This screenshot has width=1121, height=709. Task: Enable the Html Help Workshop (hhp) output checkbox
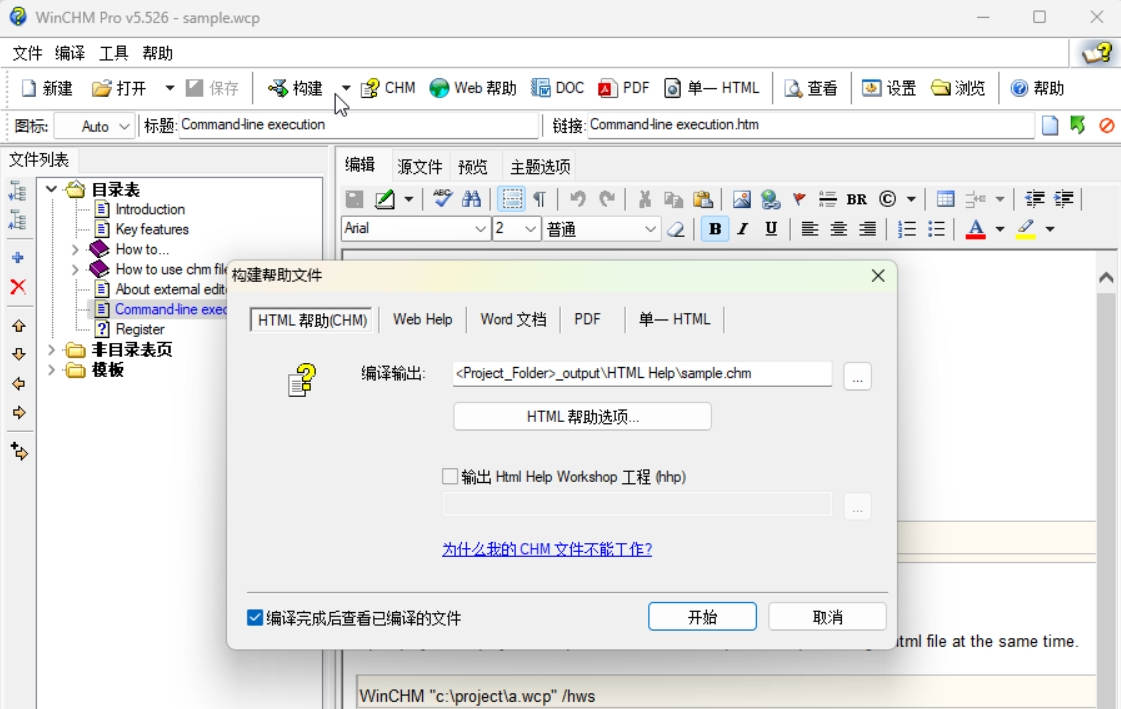click(x=450, y=476)
